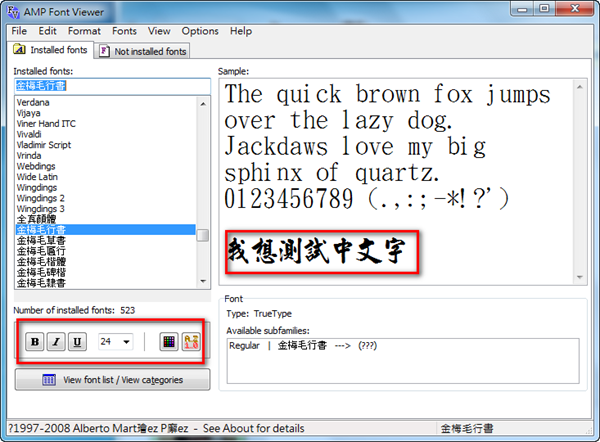Click the font name search field
600x442 pixels.
pos(105,86)
